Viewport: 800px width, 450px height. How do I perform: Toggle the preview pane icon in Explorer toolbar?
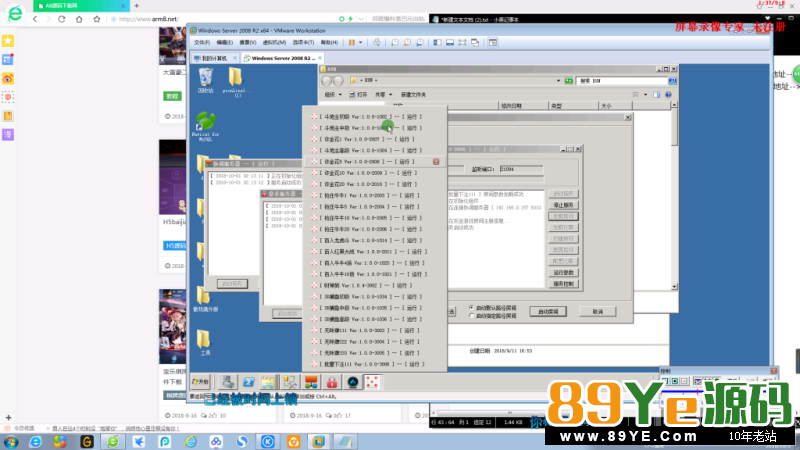tap(657, 94)
